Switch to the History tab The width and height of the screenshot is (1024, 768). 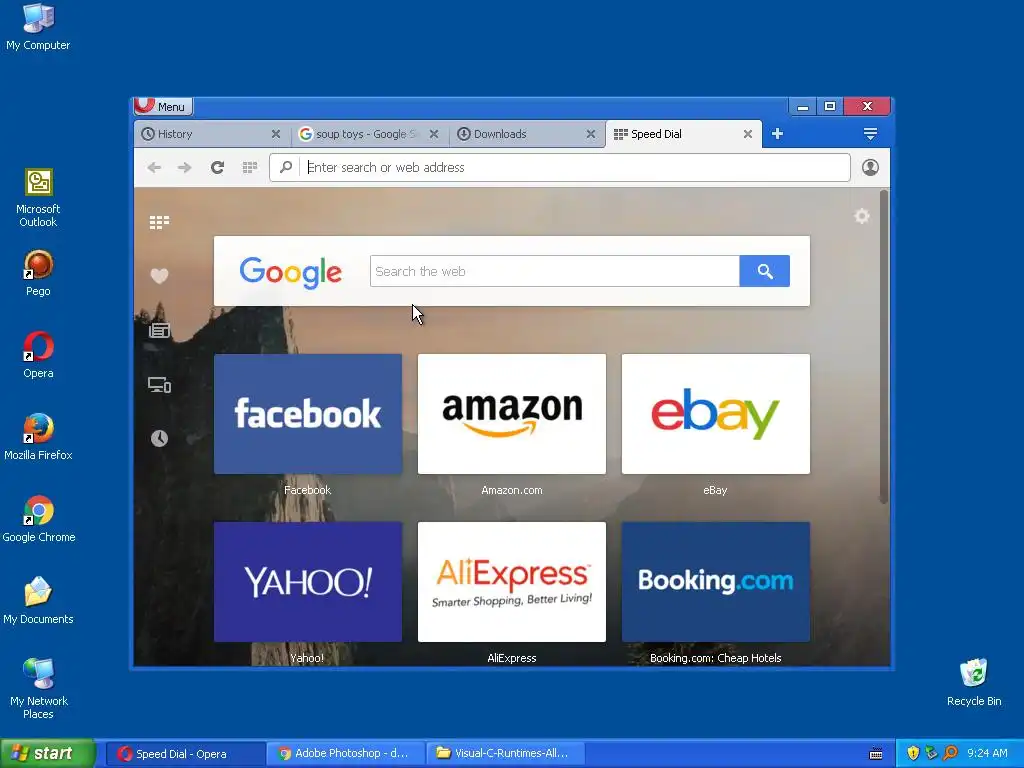coord(212,134)
